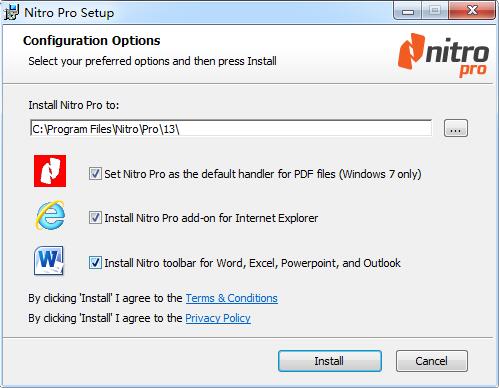Click the Internet Explorer icon

[x=50, y=215]
